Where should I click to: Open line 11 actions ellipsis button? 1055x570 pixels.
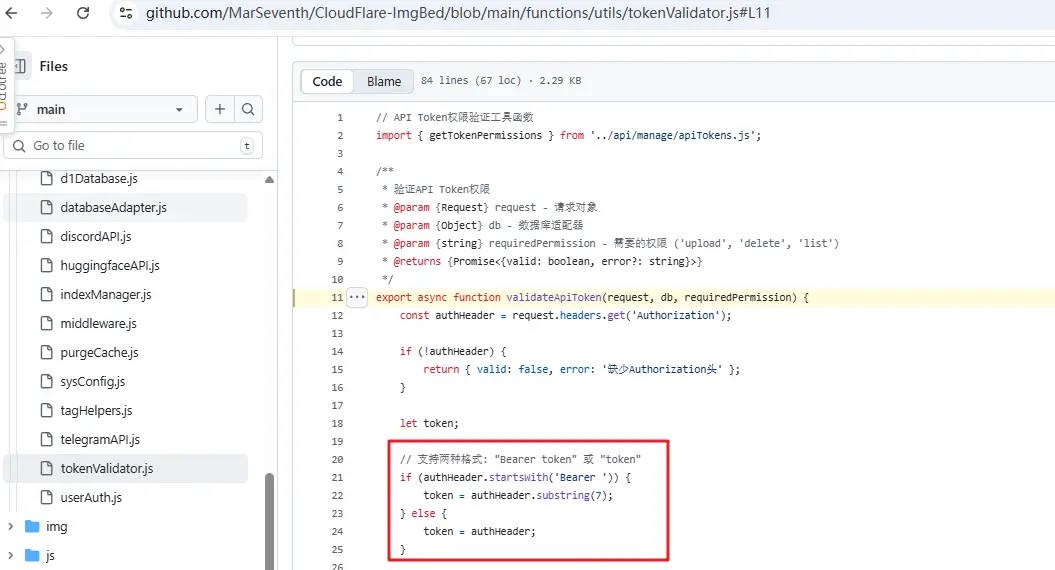pos(357,297)
